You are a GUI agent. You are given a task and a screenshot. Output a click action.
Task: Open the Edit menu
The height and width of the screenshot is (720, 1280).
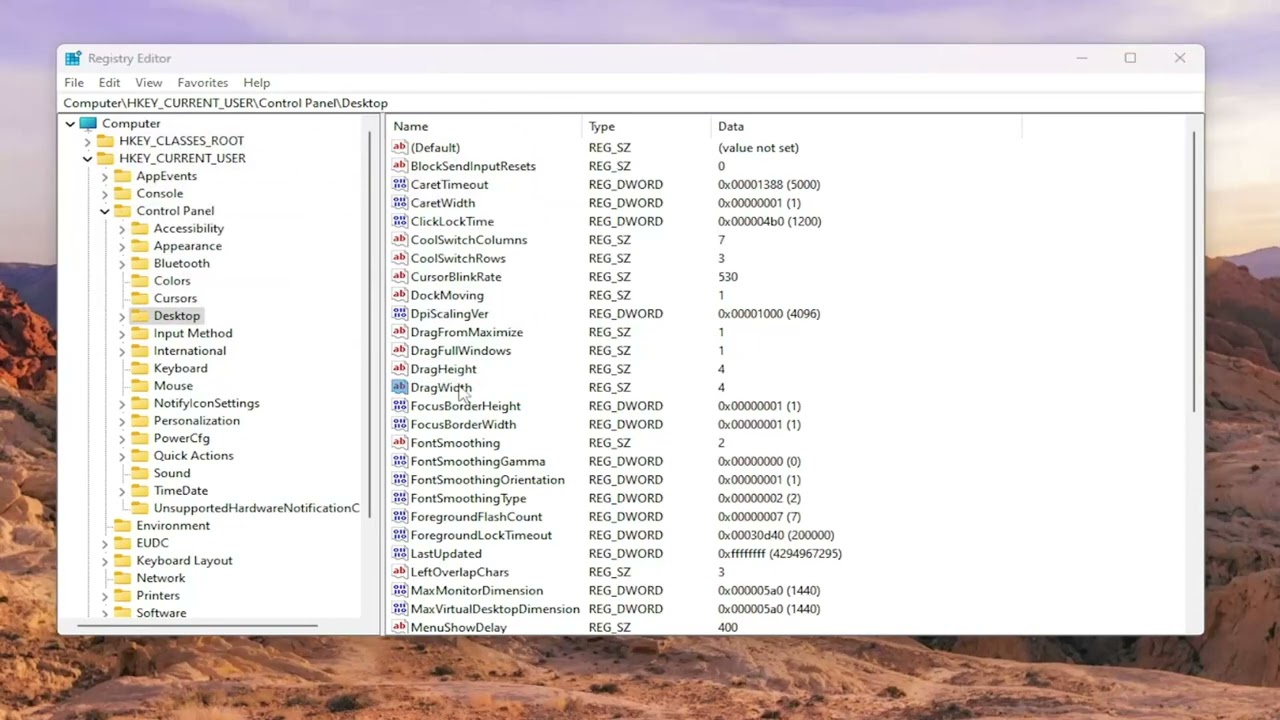(109, 83)
